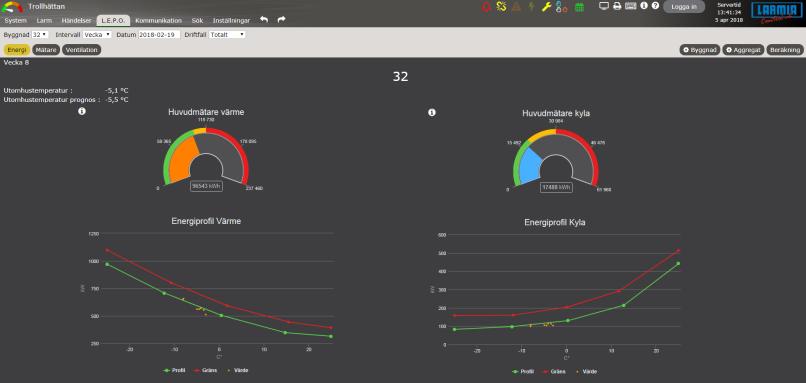Click the orange warning triangle icon

tap(517, 7)
